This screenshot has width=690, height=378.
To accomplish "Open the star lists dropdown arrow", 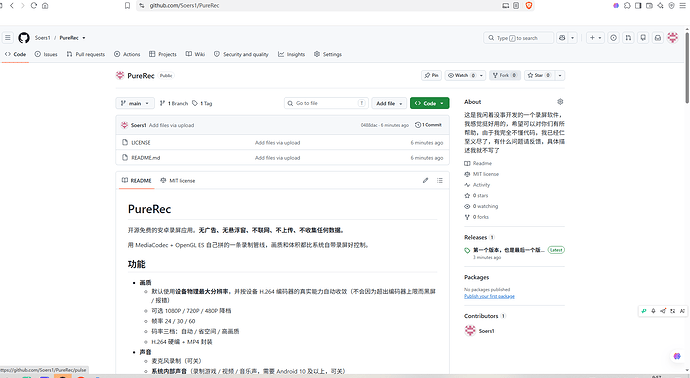I will click(560, 75).
